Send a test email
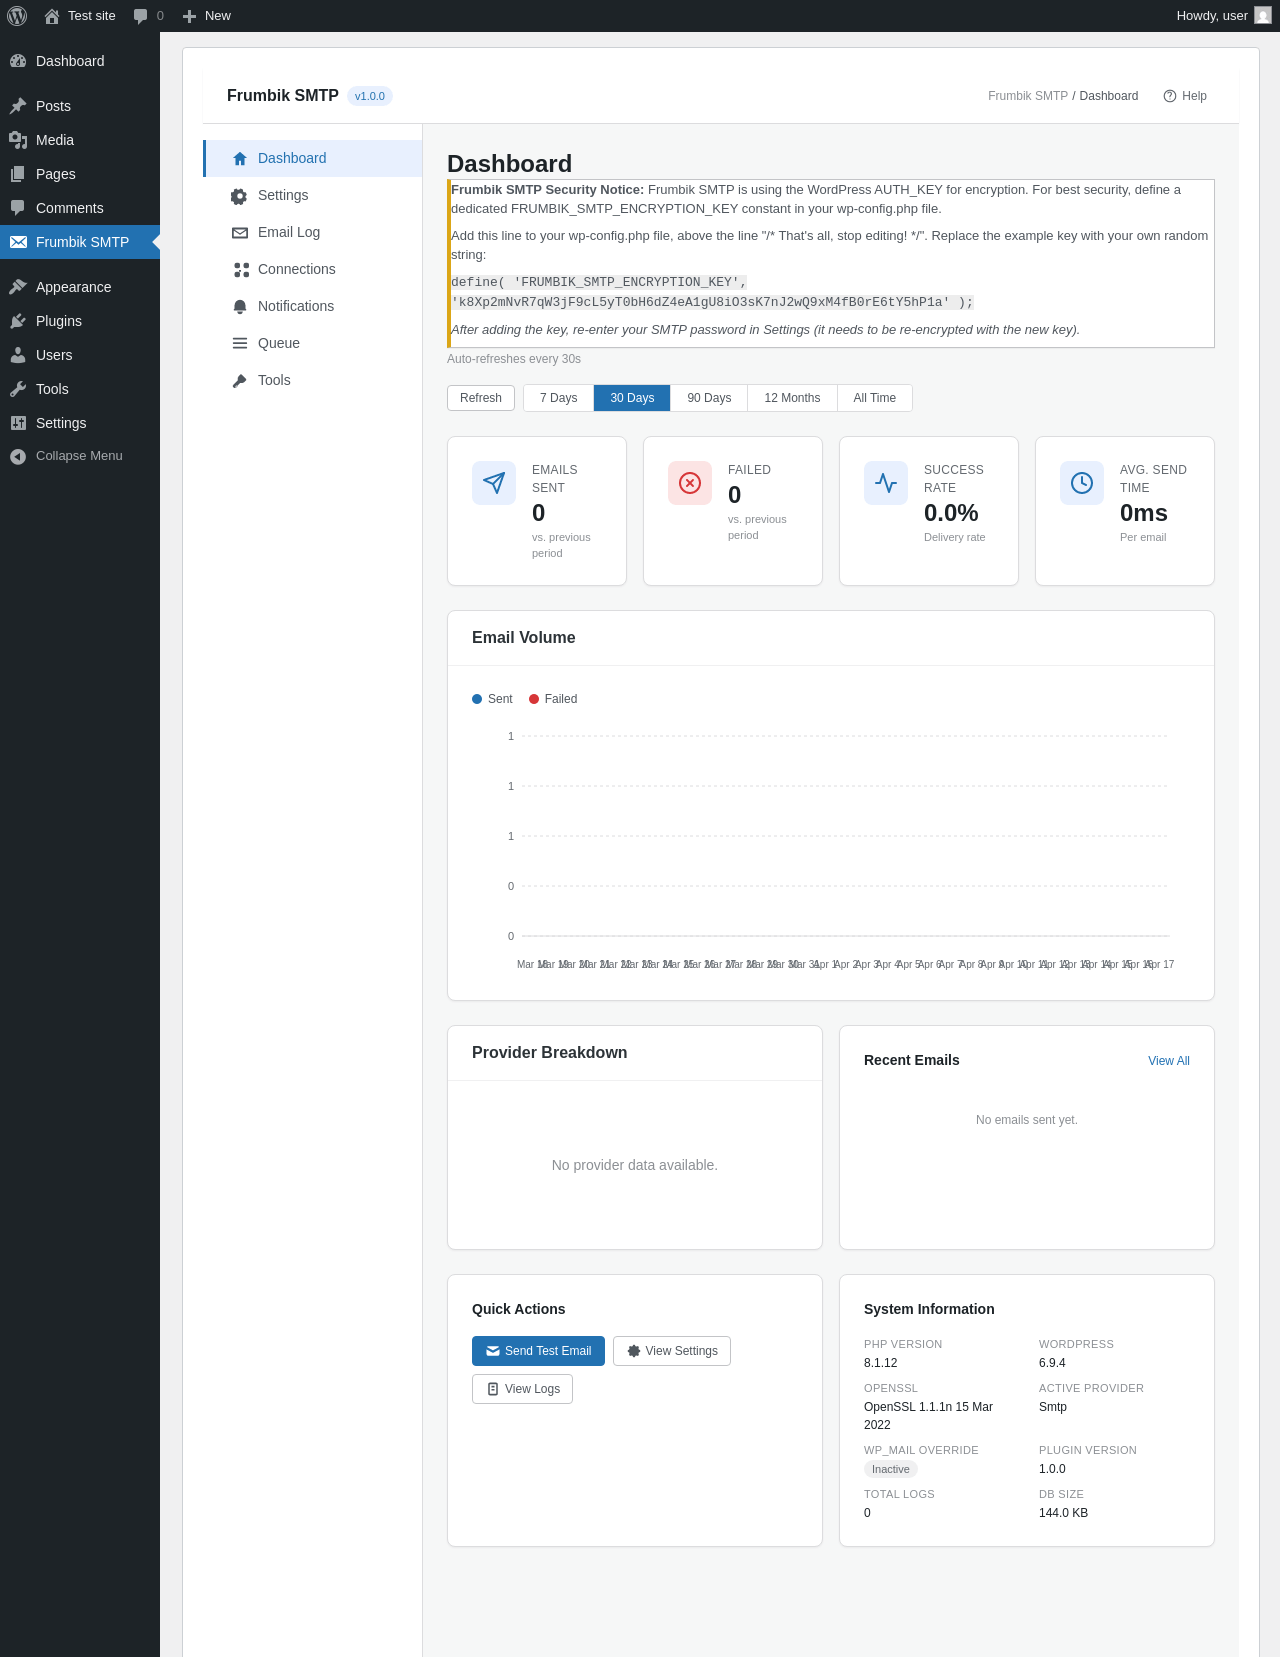The image size is (1280, 1657). click(538, 1351)
